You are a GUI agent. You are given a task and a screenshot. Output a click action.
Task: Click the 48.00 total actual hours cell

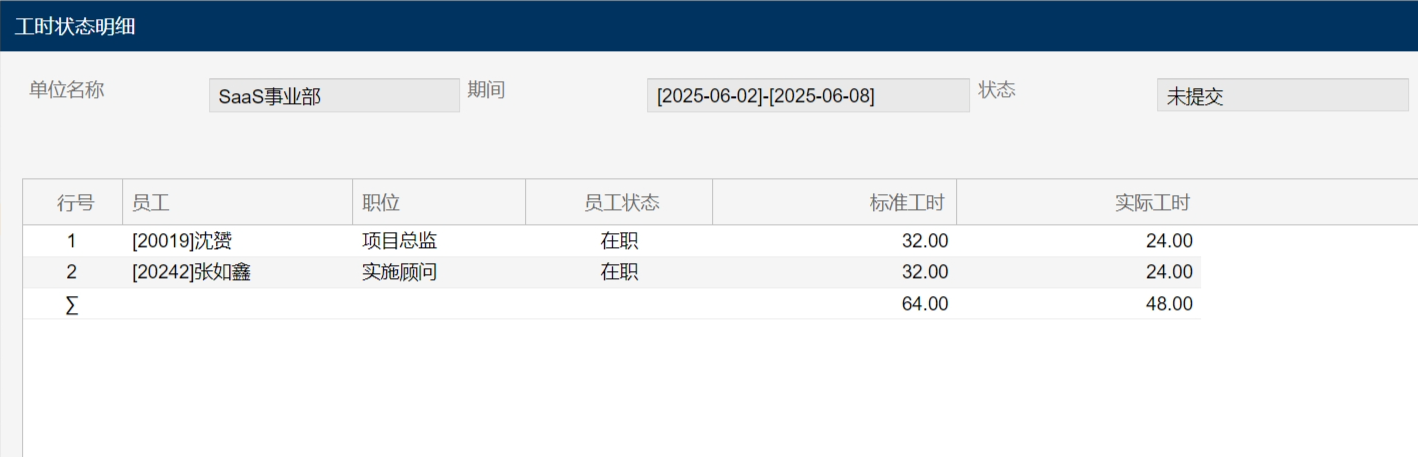click(x=1168, y=304)
